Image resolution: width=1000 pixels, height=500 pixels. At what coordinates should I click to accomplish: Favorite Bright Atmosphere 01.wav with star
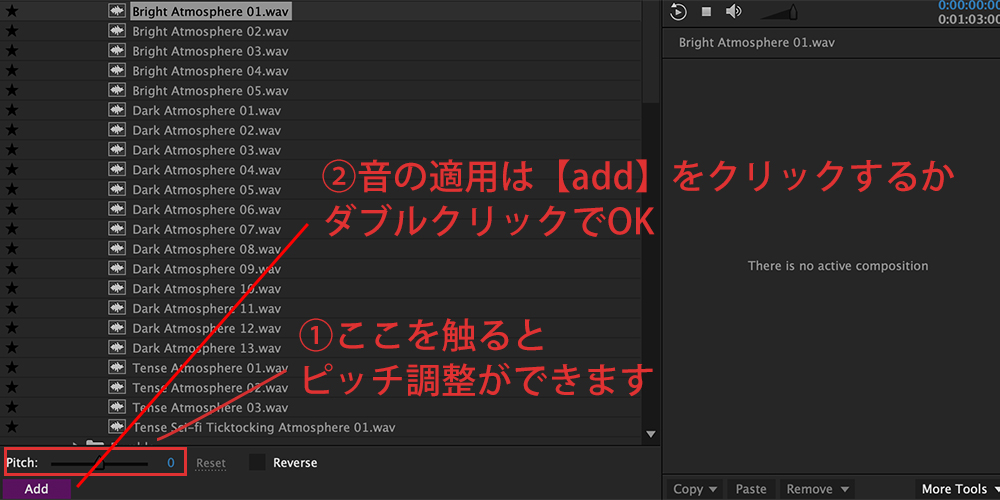11,11
